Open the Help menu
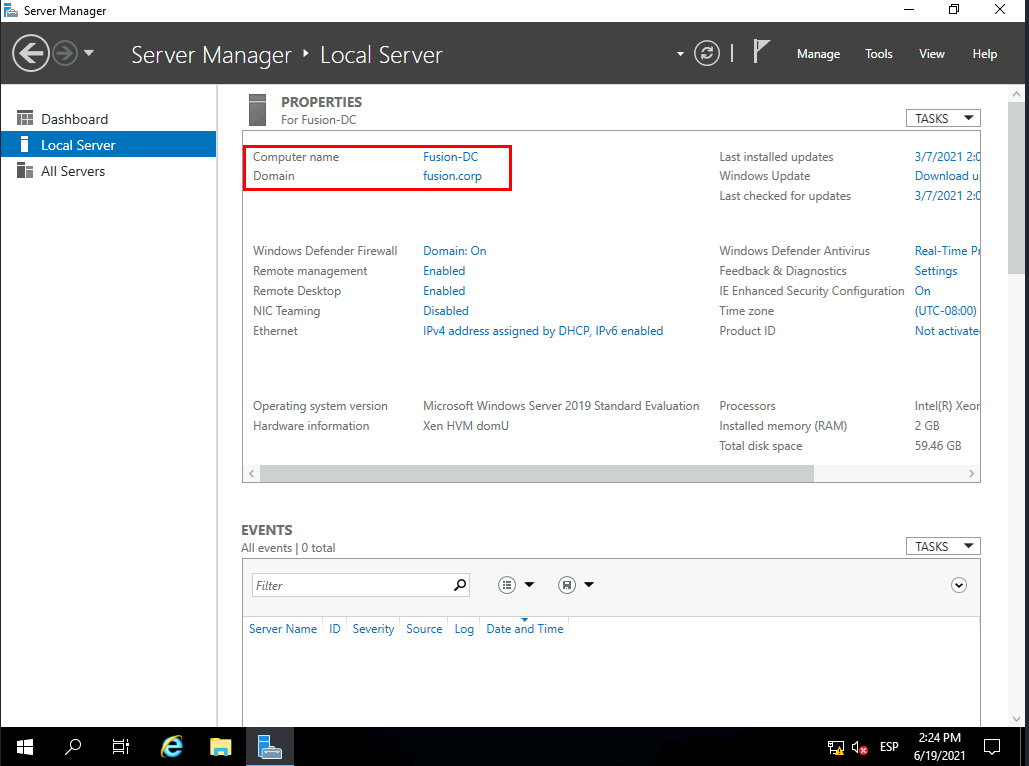Image resolution: width=1029 pixels, height=766 pixels. pyautogui.click(x=984, y=54)
